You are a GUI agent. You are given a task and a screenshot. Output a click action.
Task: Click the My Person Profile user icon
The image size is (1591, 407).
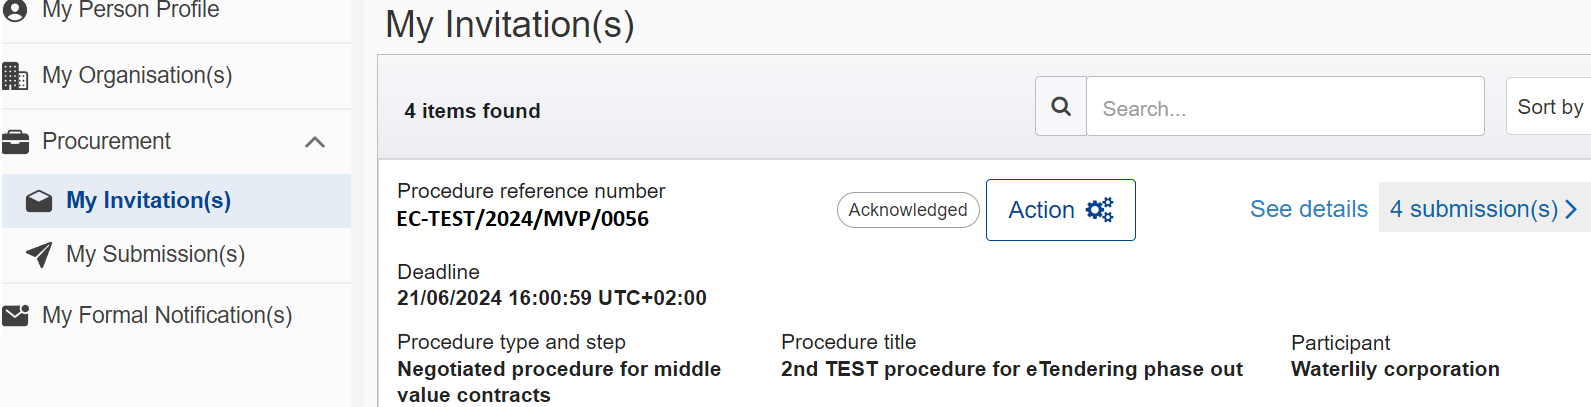[x=14, y=9]
